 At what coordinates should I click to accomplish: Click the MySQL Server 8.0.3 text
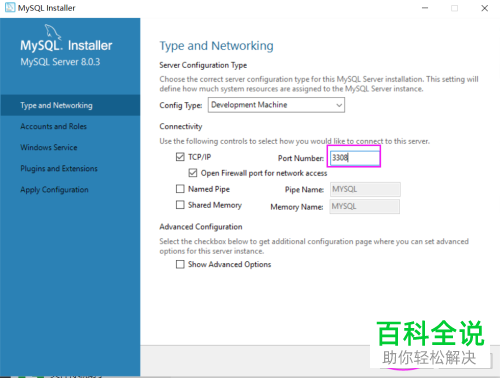tap(60, 62)
